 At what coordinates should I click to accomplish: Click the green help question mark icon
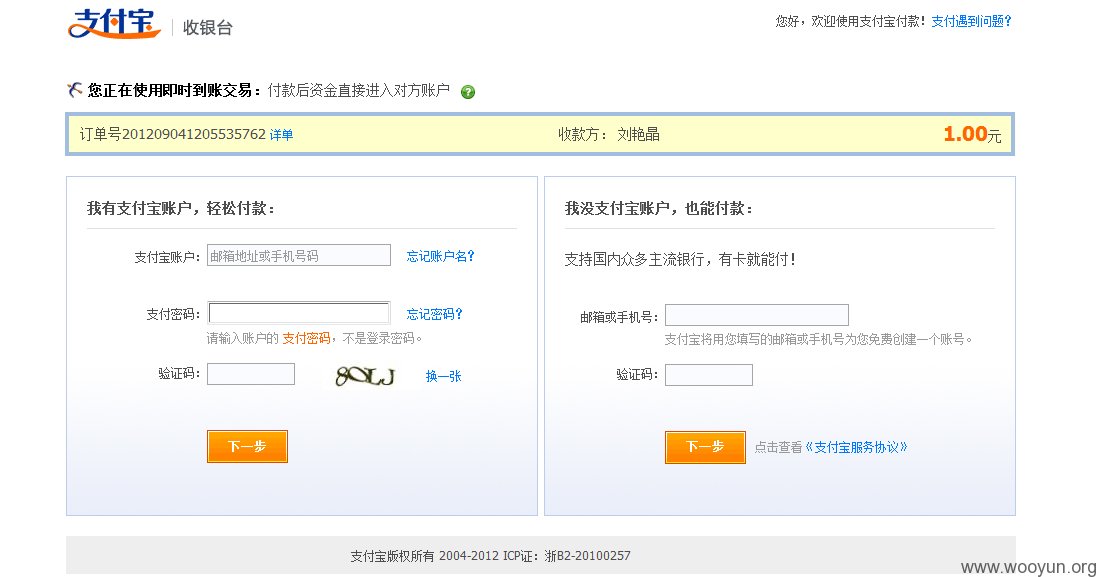coord(468,92)
